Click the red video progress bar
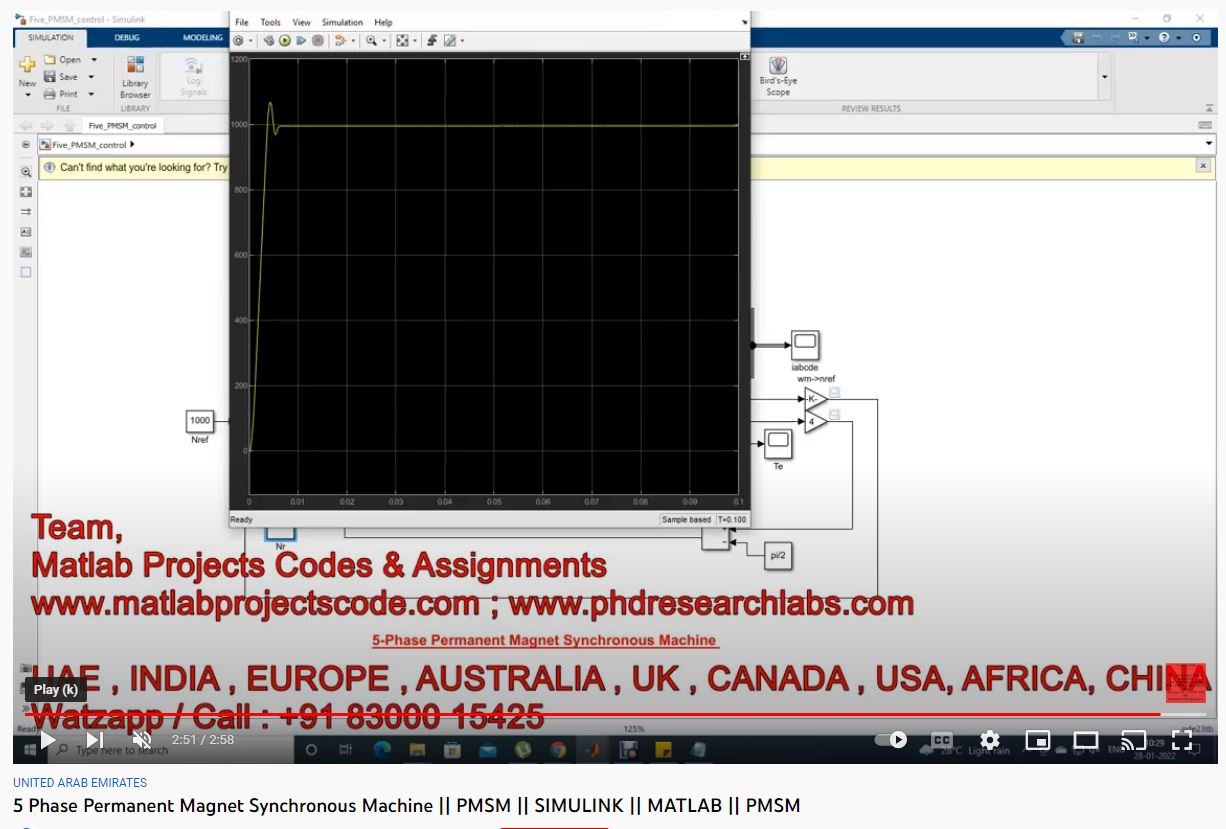Image resolution: width=1226 pixels, height=829 pixels. (x=600, y=714)
